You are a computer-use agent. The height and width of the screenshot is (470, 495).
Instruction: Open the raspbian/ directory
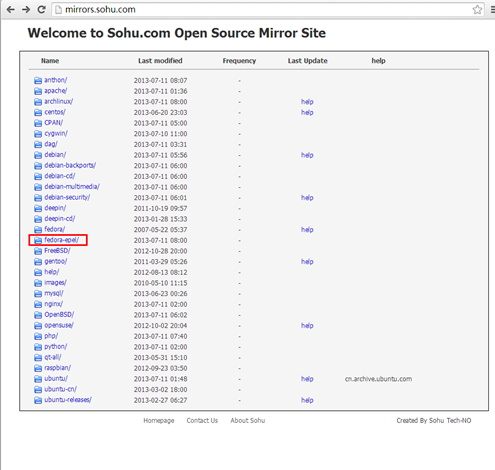click(58, 368)
